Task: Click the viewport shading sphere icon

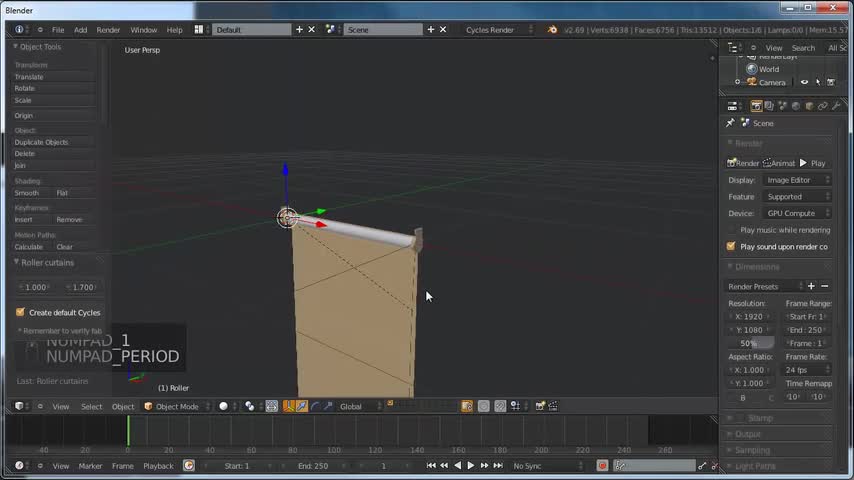Action: tap(223, 406)
